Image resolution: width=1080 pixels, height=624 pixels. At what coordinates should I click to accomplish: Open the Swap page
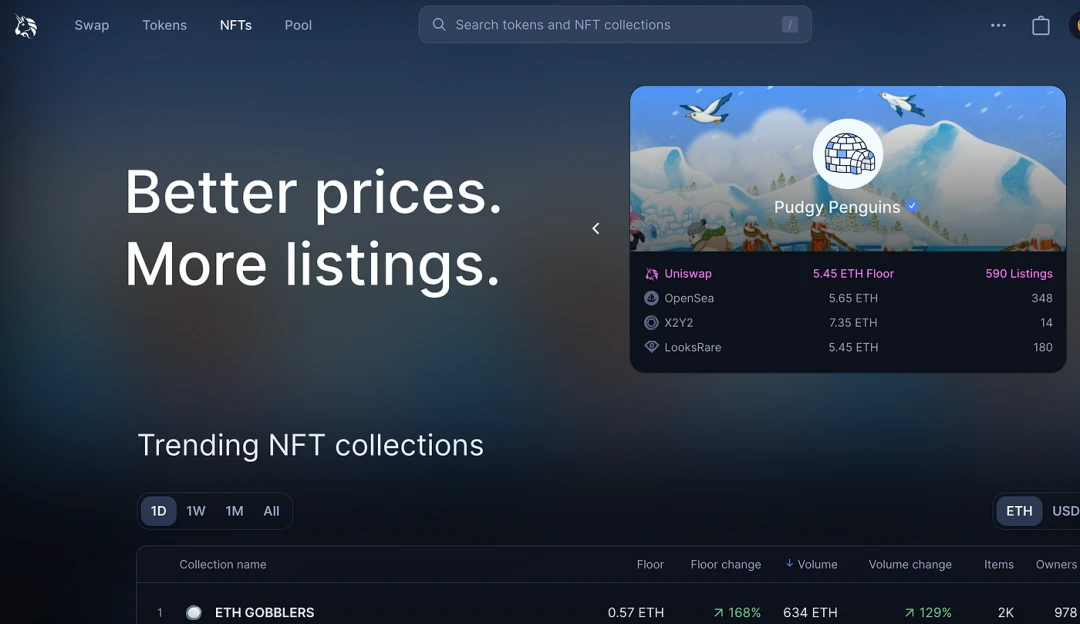(92, 25)
